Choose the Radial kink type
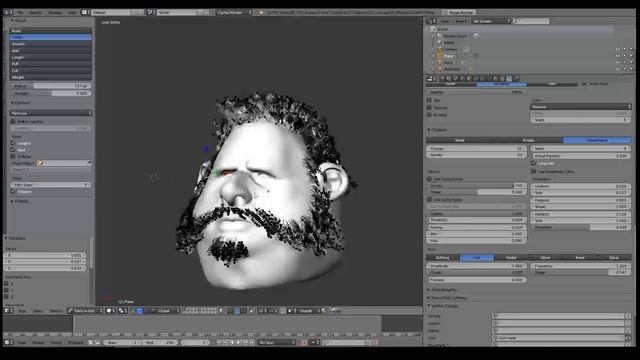The width and height of the screenshot is (640, 360). pyautogui.click(x=511, y=258)
